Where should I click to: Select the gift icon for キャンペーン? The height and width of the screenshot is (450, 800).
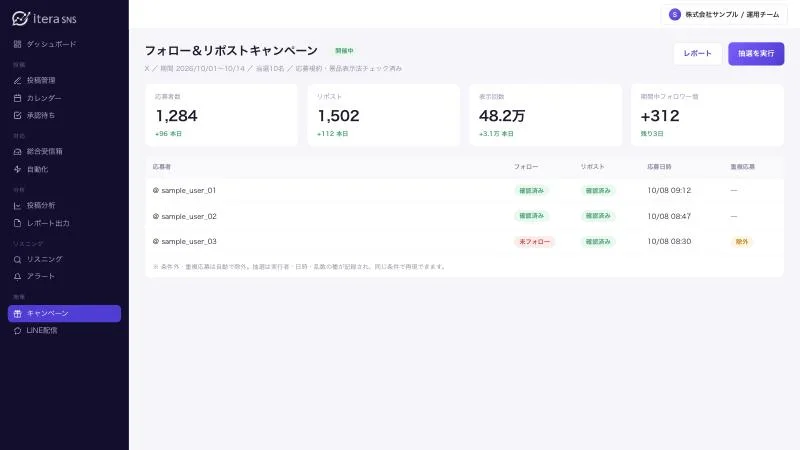click(17, 314)
